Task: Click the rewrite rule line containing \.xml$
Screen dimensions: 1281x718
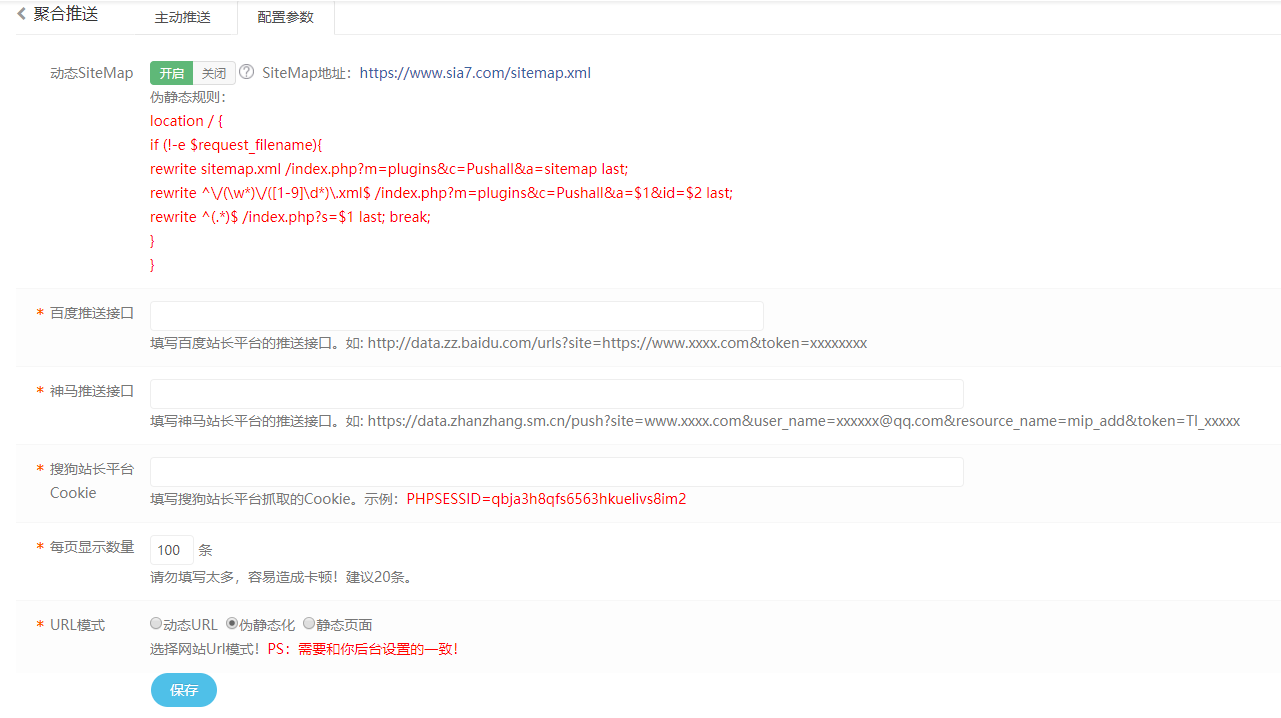Action: pos(441,193)
